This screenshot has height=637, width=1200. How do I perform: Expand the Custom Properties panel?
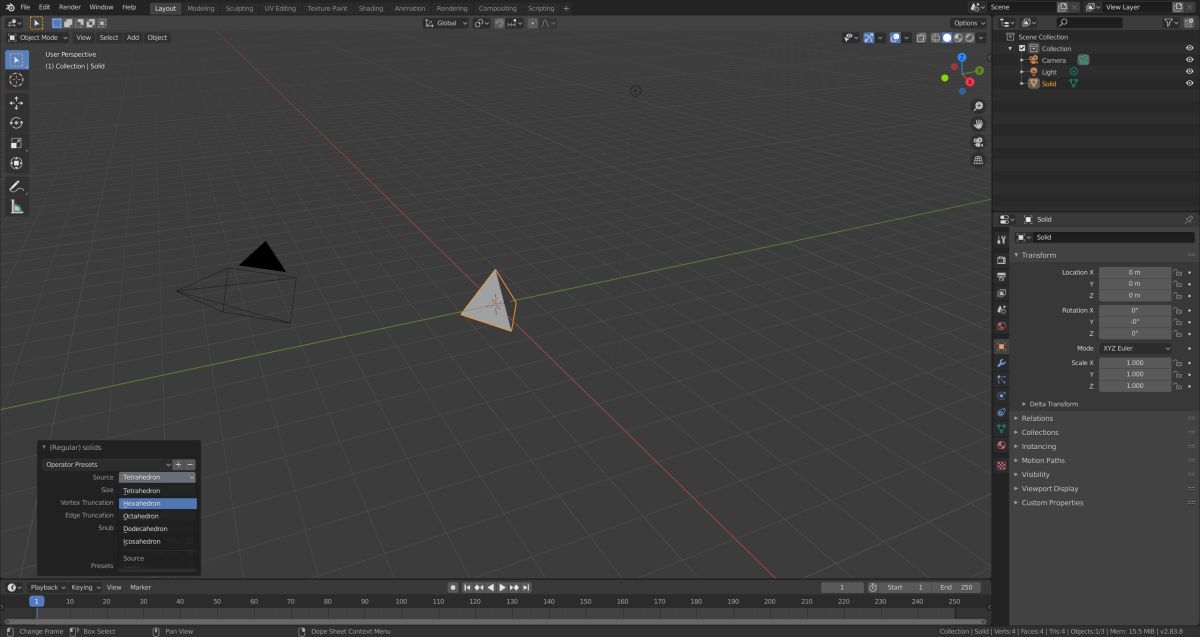click(1052, 502)
